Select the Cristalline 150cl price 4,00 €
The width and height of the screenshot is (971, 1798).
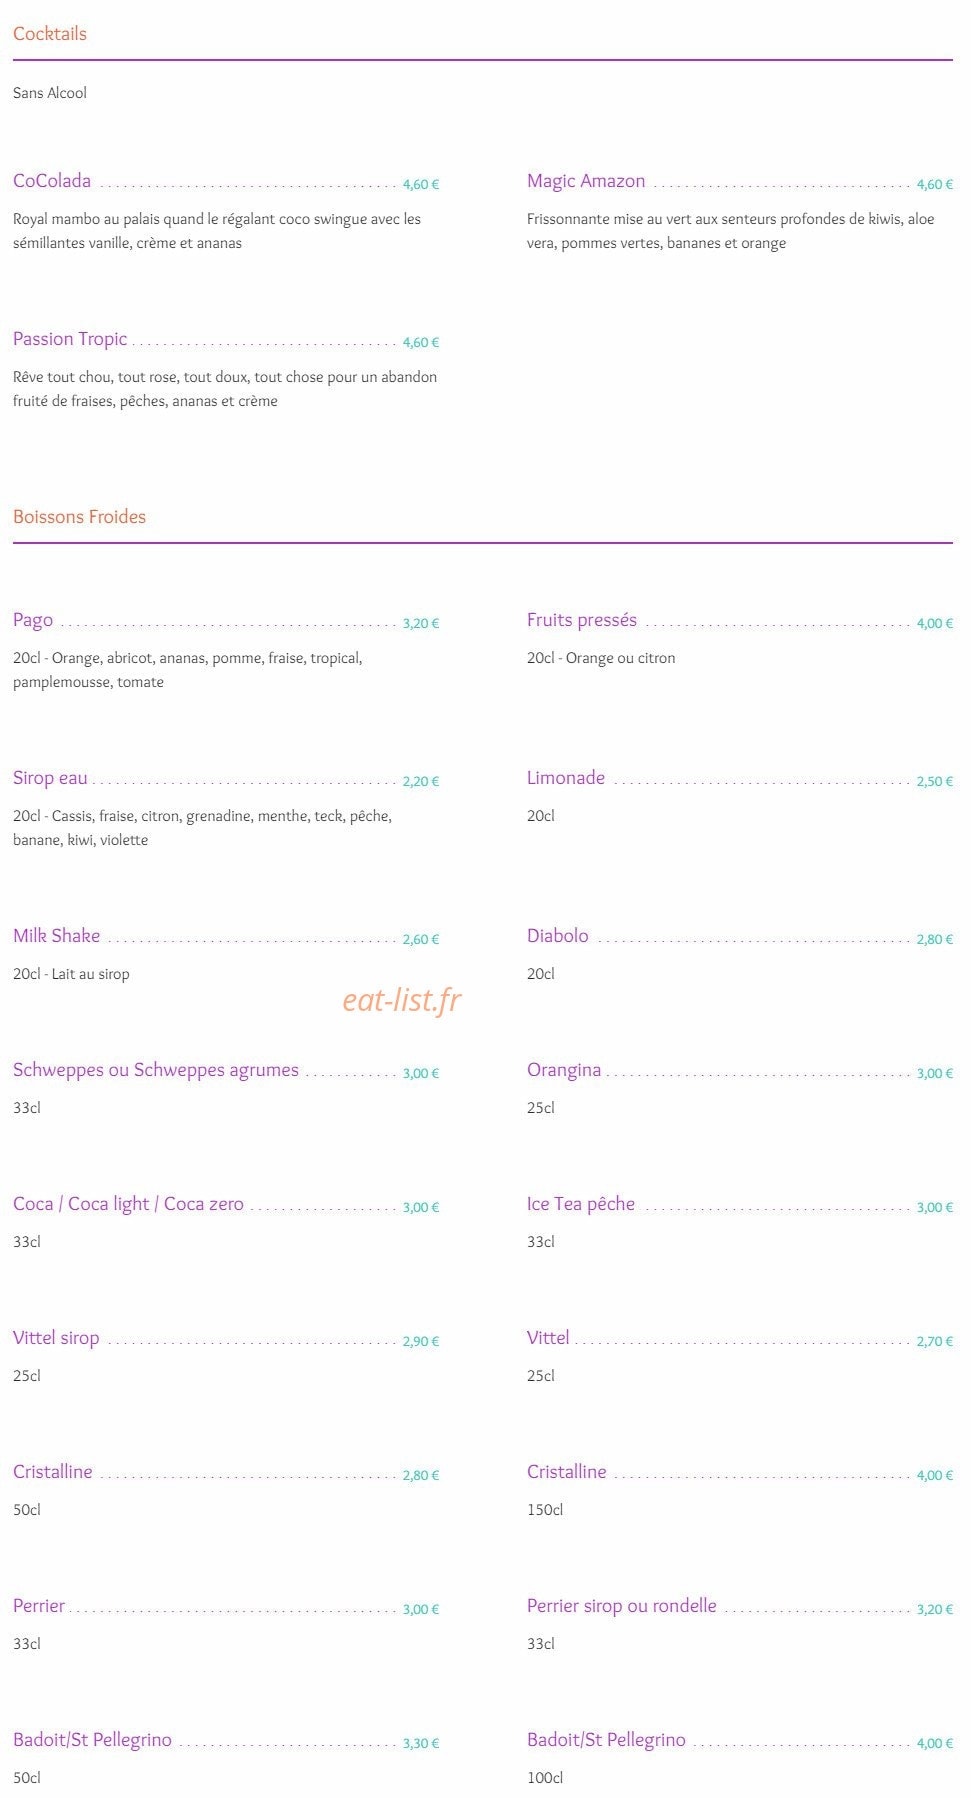(934, 1476)
